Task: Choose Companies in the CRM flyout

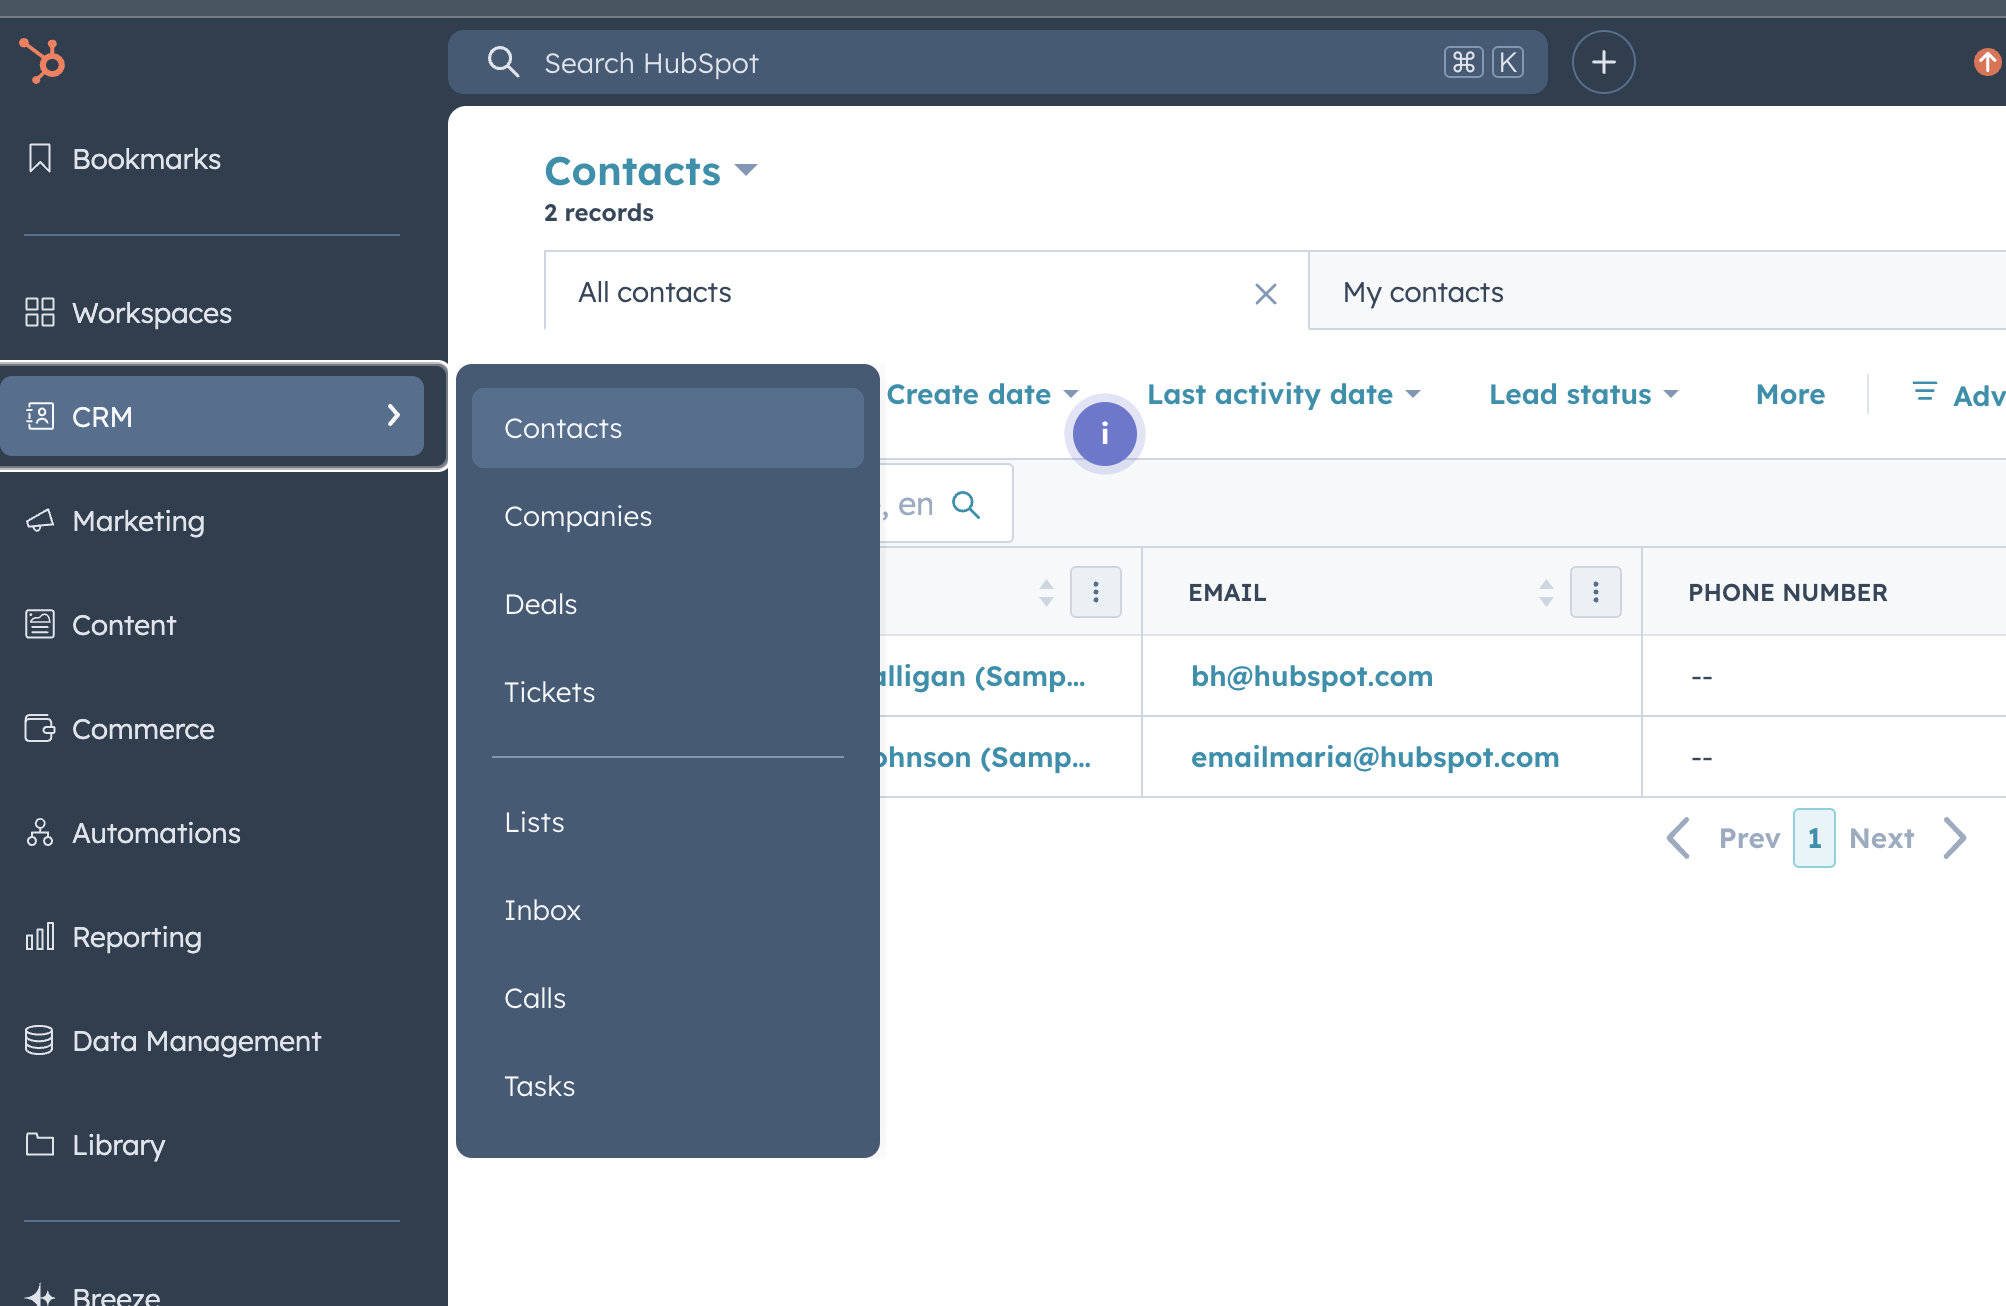Action: 667,516
